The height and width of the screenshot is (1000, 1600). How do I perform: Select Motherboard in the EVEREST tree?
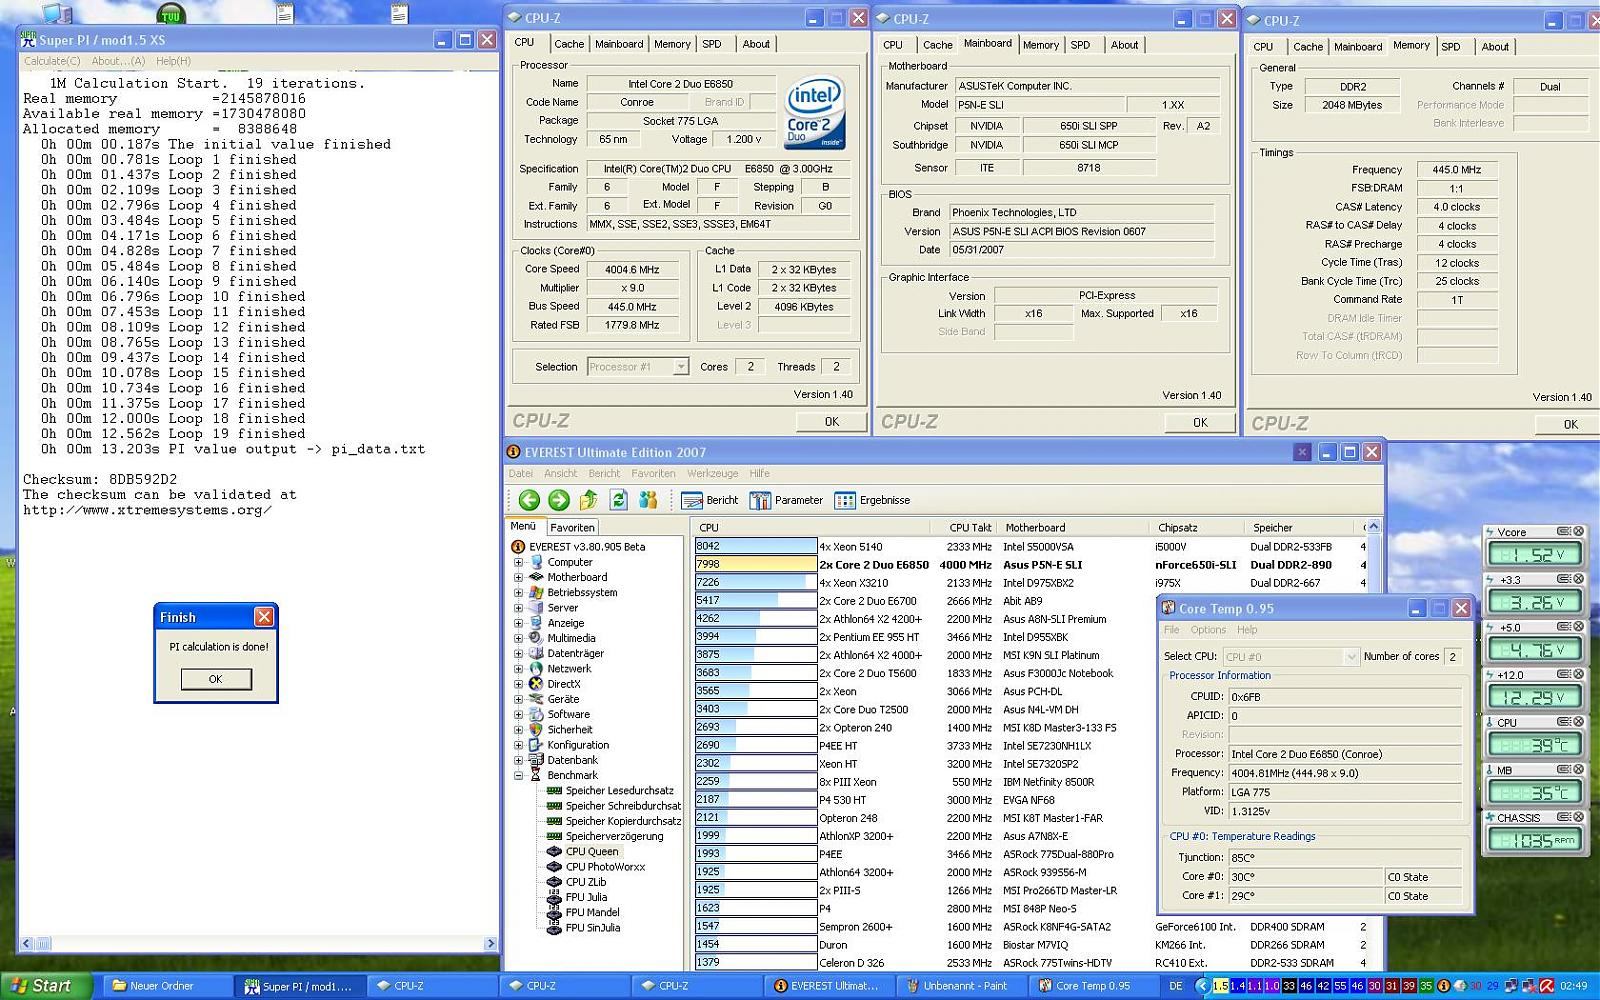[x=577, y=577]
